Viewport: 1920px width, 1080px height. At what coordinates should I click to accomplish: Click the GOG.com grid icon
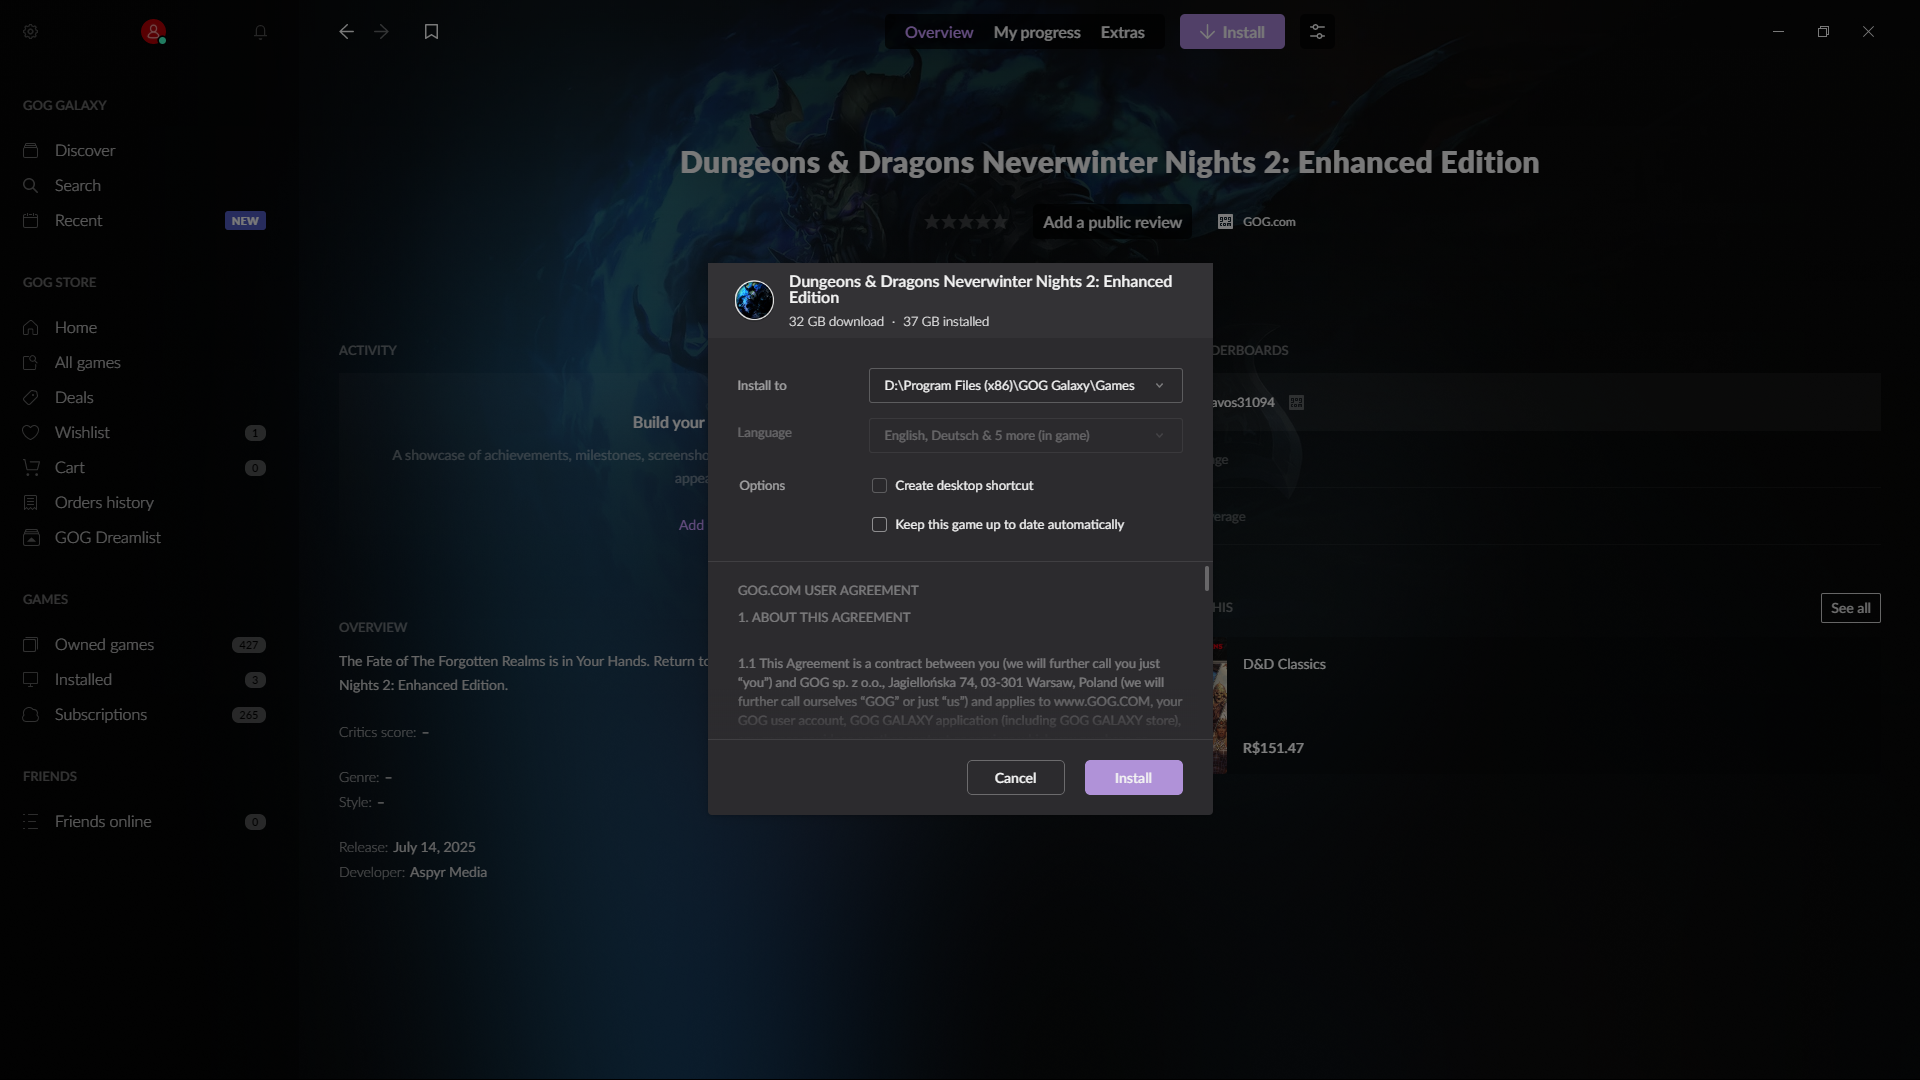point(1225,222)
